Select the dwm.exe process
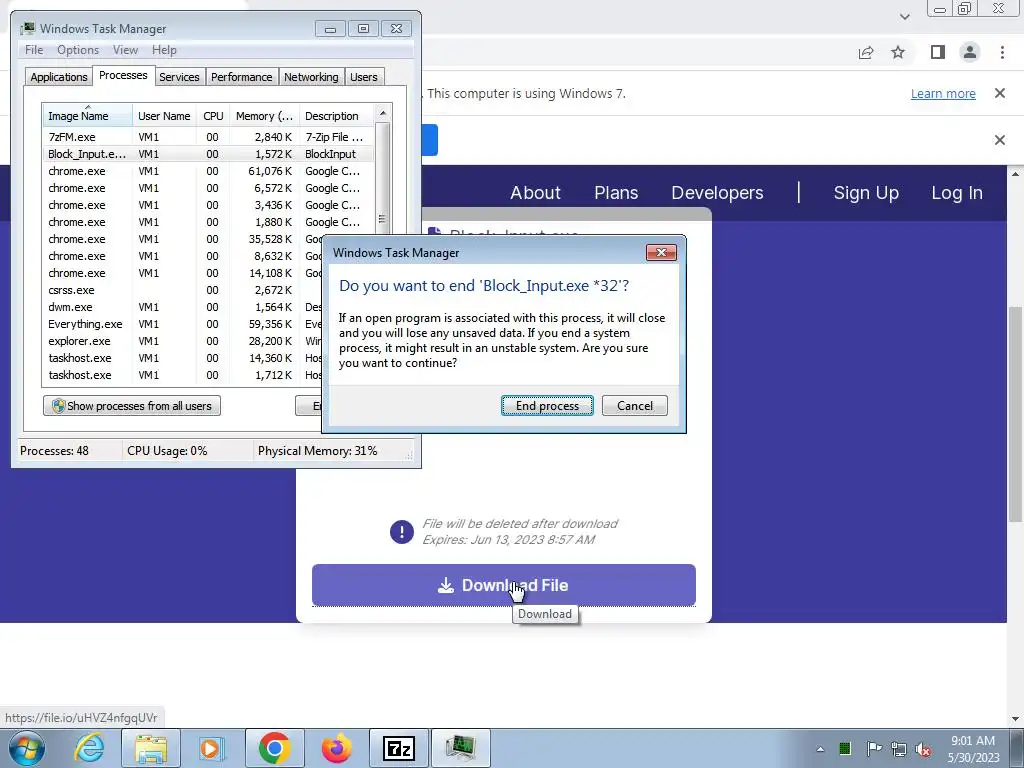The height and width of the screenshot is (768, 1024). (183, 307)
